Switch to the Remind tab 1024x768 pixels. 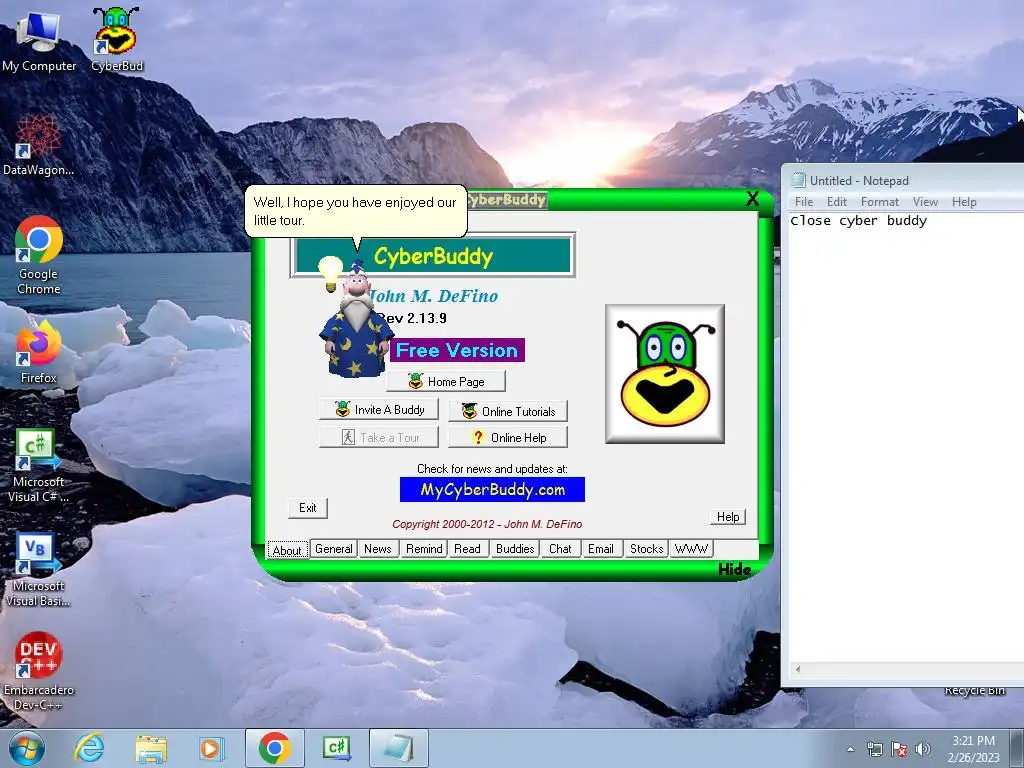424,549
